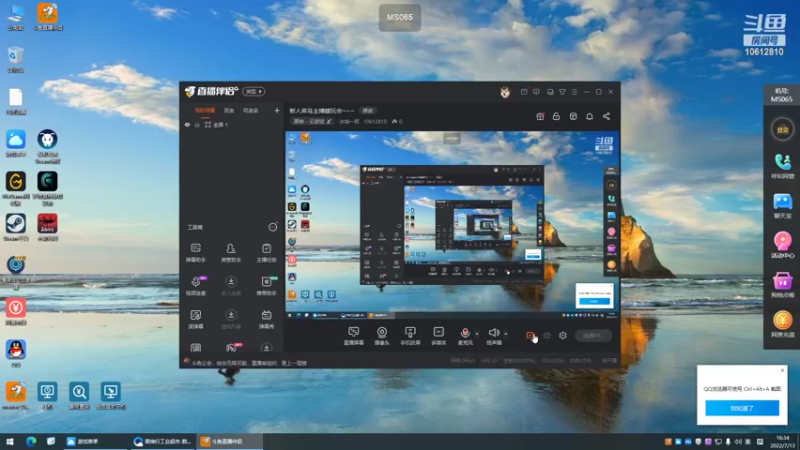This screenshot has width=800, height=450.
Task: Open the 弹幕秀 tool
Action: [266, 319]
